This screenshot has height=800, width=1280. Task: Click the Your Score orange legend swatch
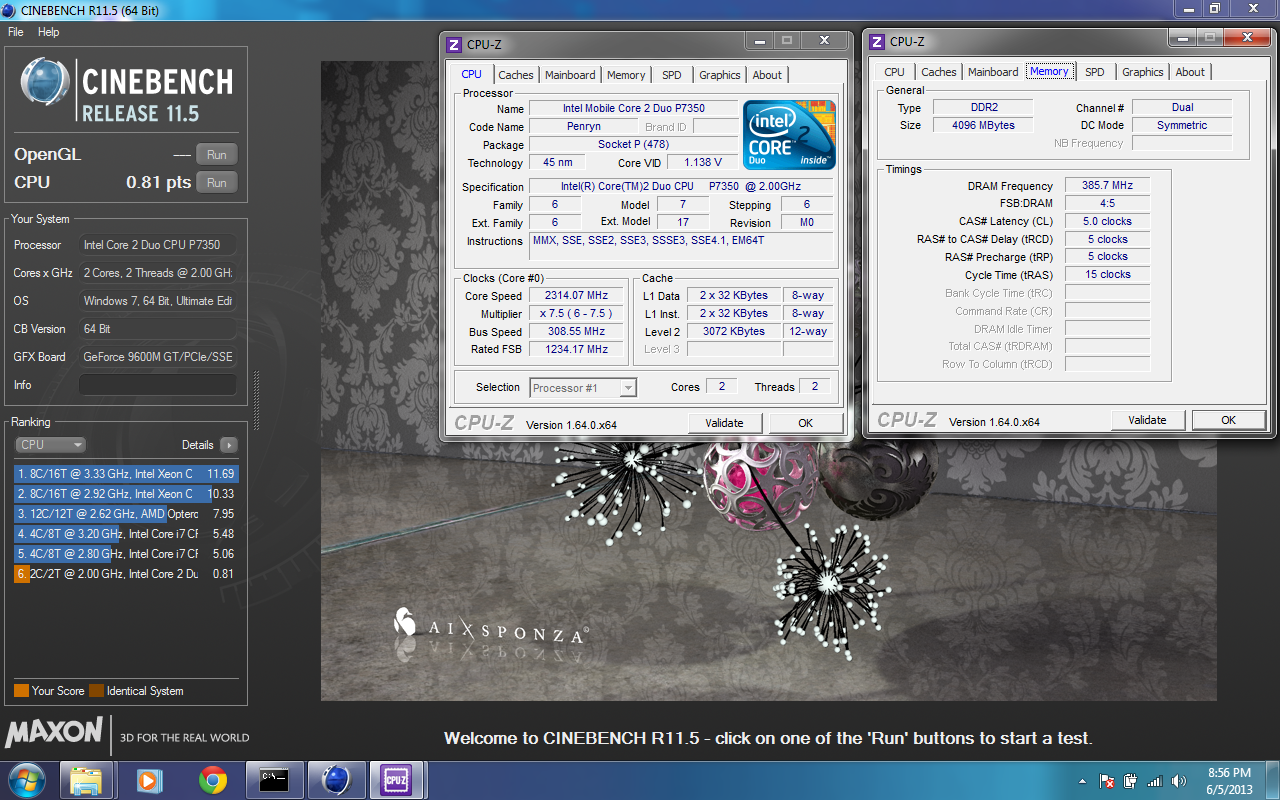point(21,691)
